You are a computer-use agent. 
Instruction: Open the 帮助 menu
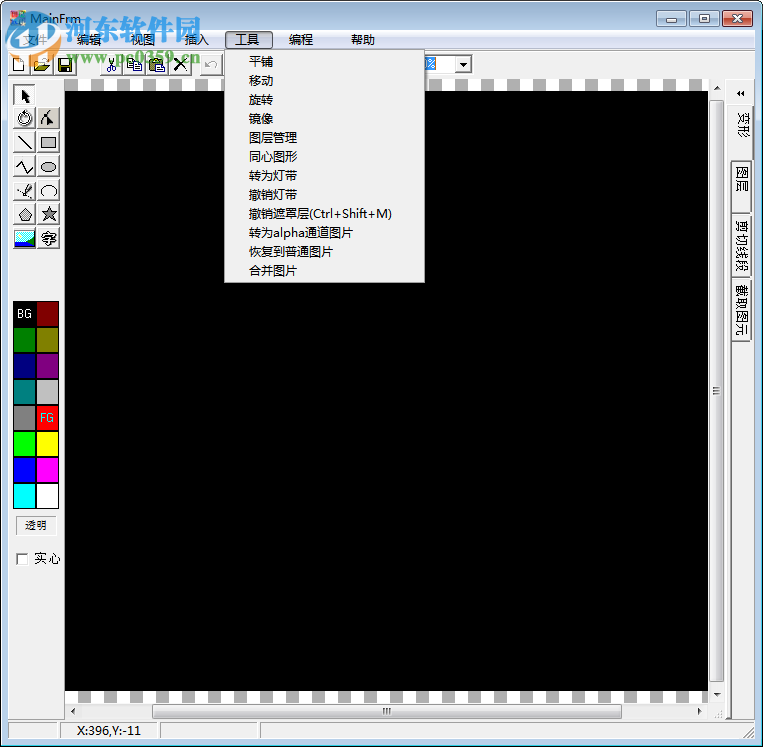click(363, 39)
